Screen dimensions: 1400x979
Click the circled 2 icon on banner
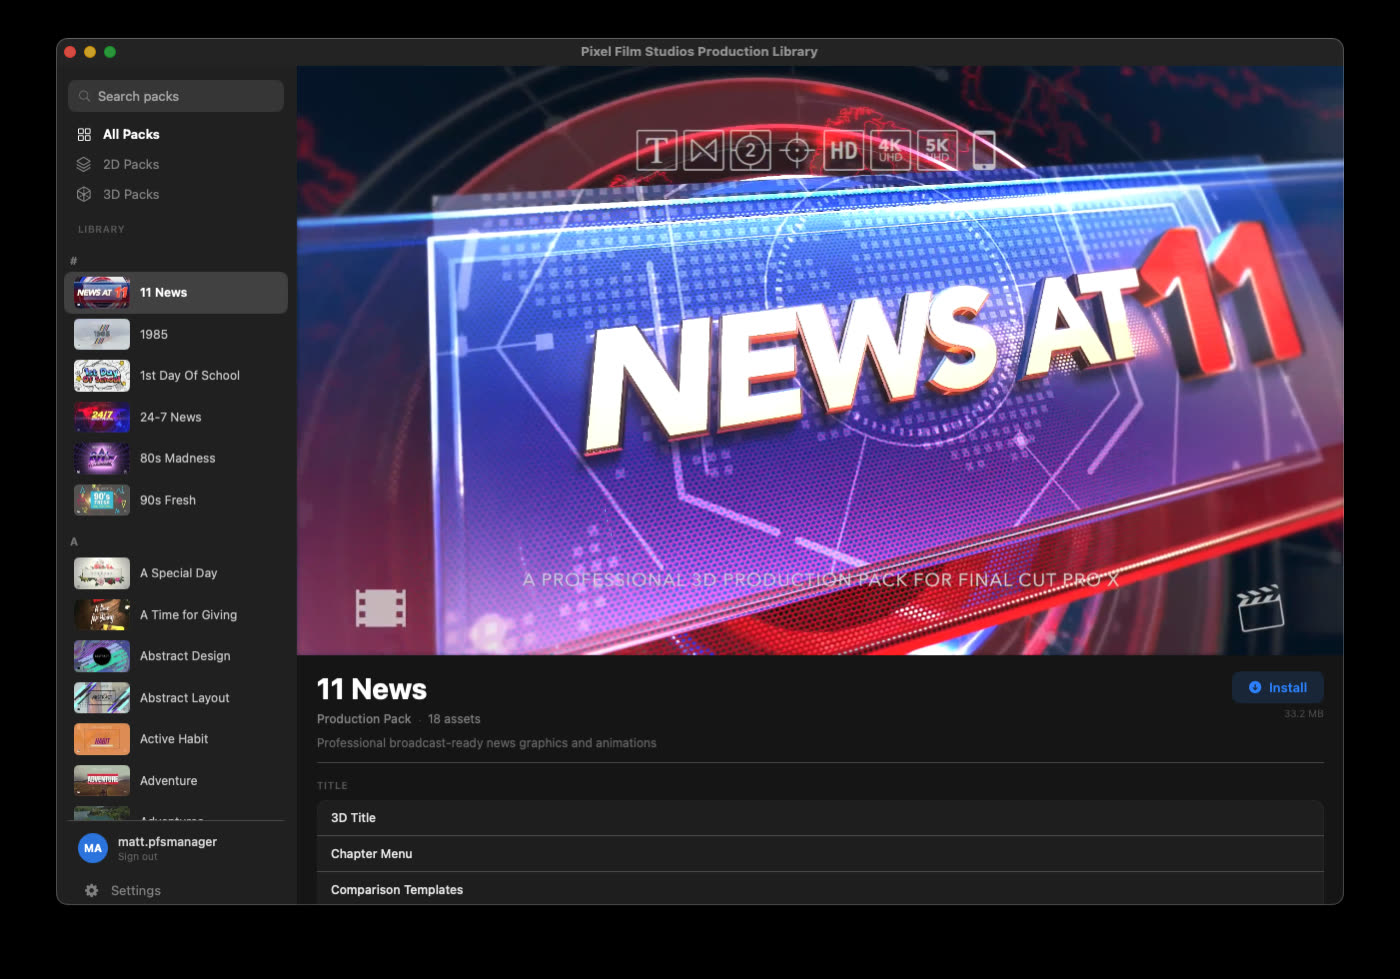[750, 151]
